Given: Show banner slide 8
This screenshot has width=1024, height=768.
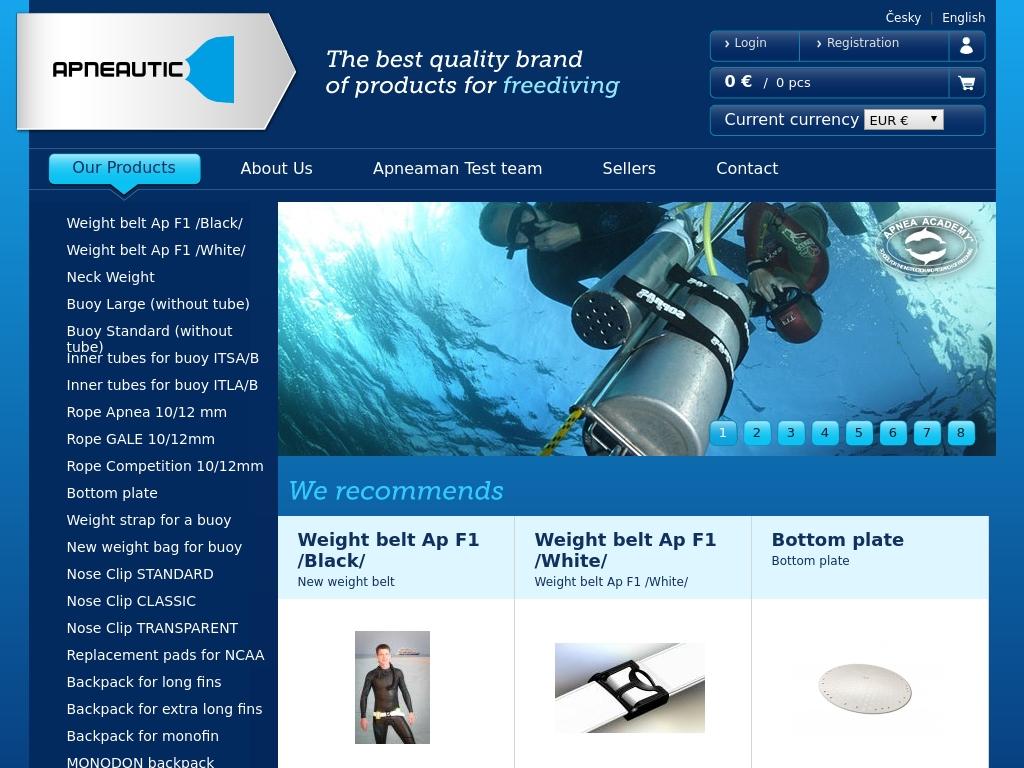Looking at the screenshot, I should tap(960, 433).
